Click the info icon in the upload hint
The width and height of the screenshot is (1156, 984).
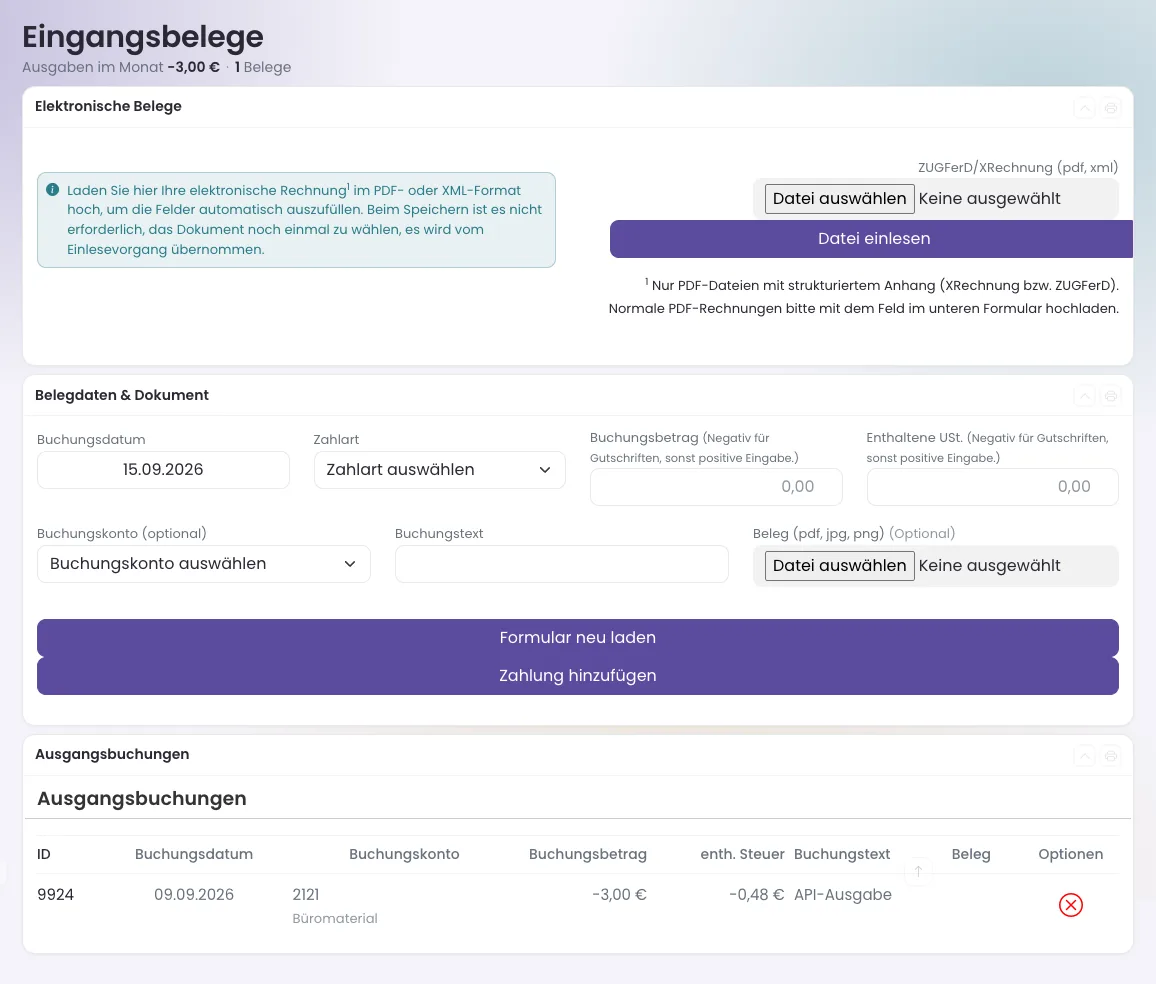[x=52, y=189]
